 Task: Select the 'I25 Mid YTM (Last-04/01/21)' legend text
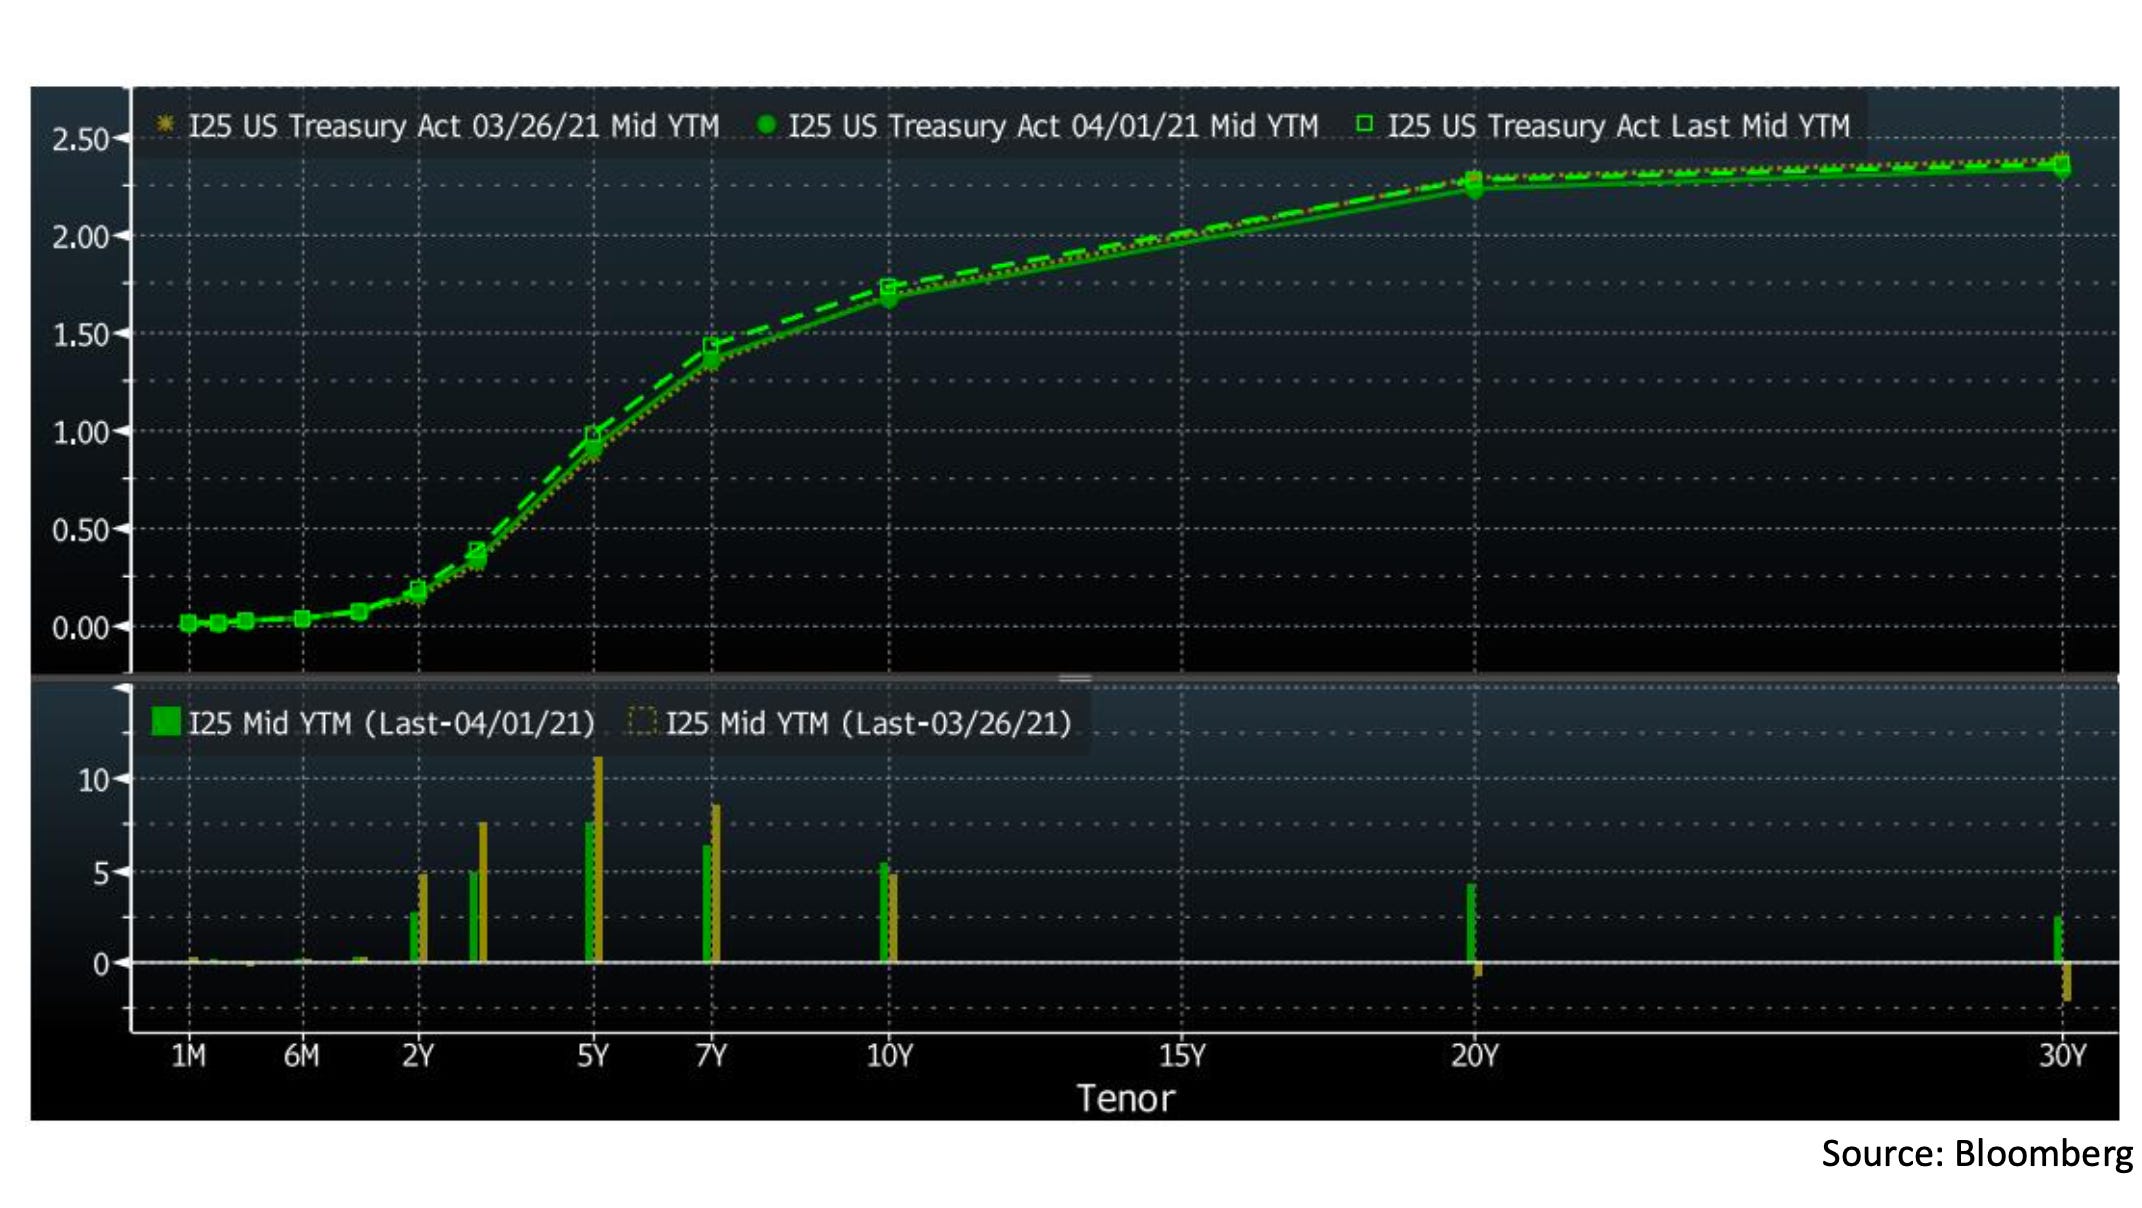point(392,723)
